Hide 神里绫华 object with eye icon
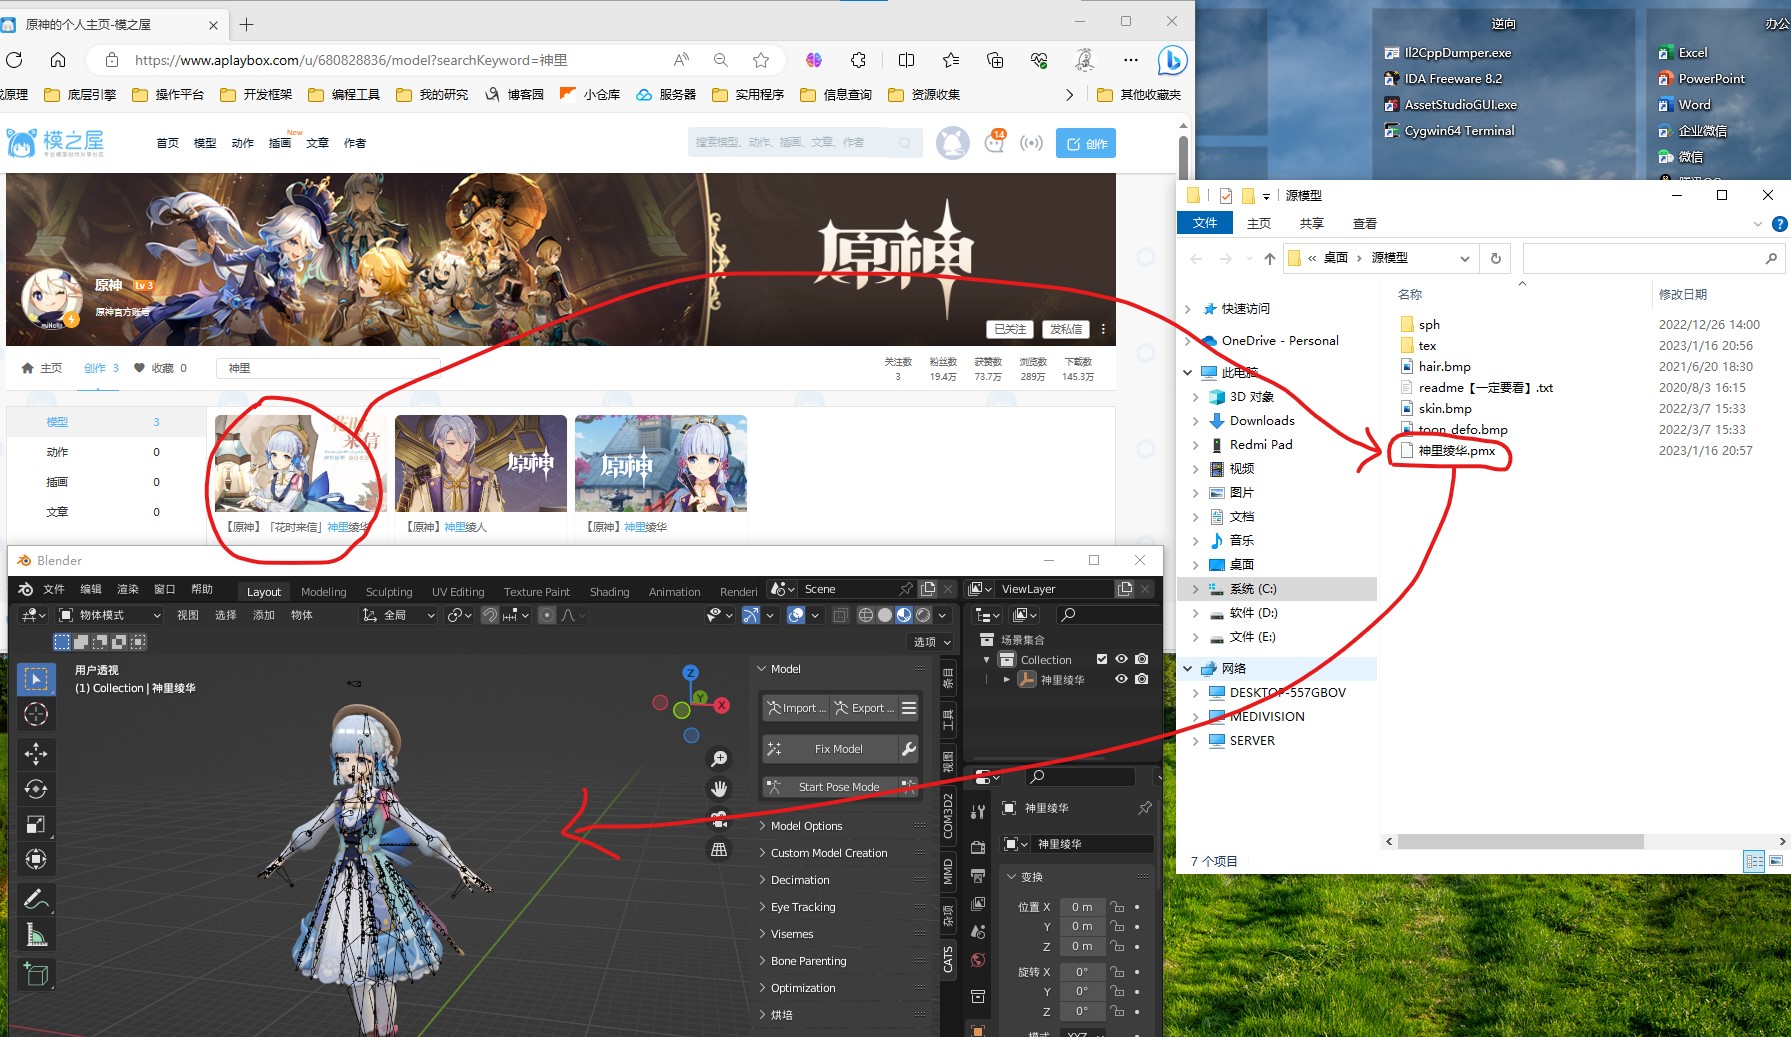The image size is (1791, 1037). 1122,679
